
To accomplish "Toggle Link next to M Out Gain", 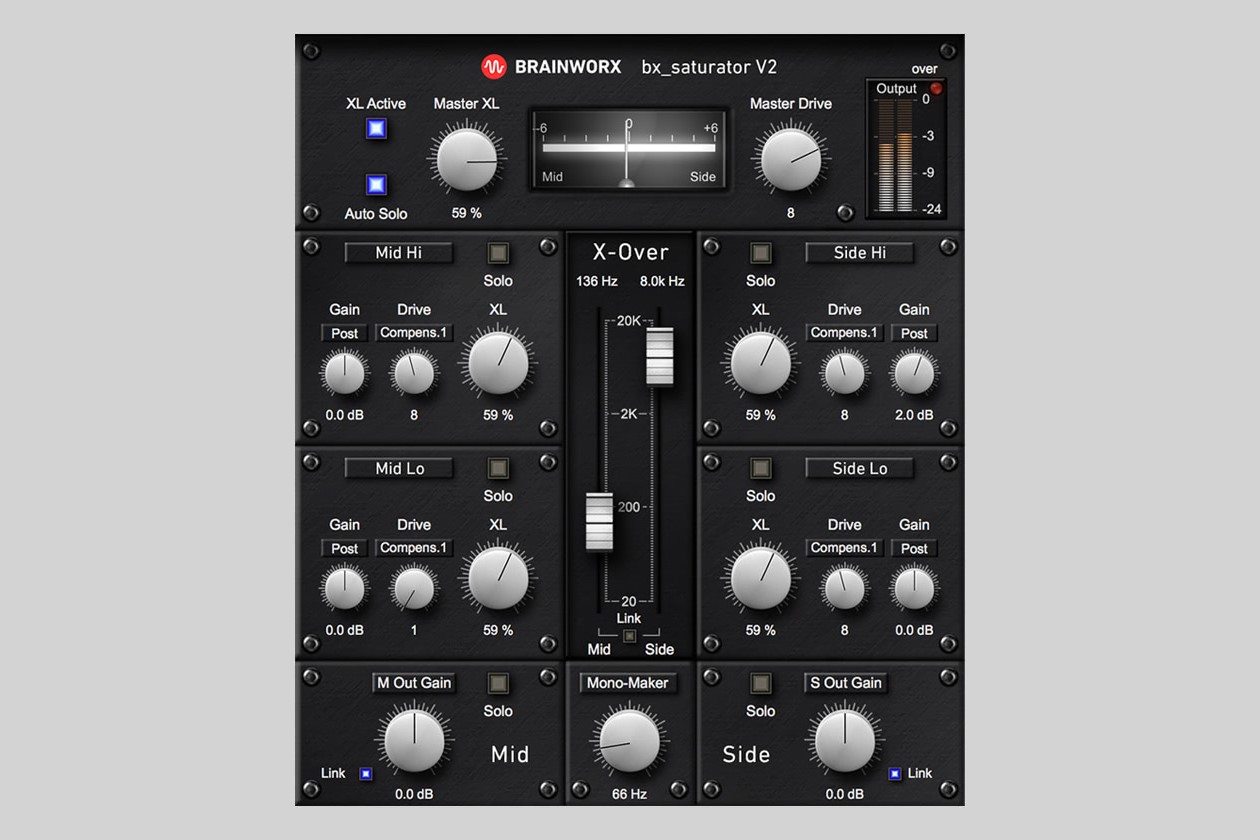I will point(365,773).
